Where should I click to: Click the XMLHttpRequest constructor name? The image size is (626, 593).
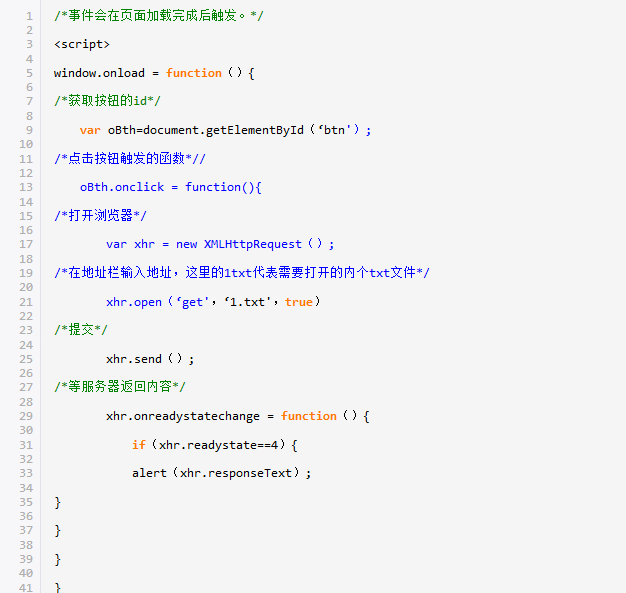pos(252,244)
